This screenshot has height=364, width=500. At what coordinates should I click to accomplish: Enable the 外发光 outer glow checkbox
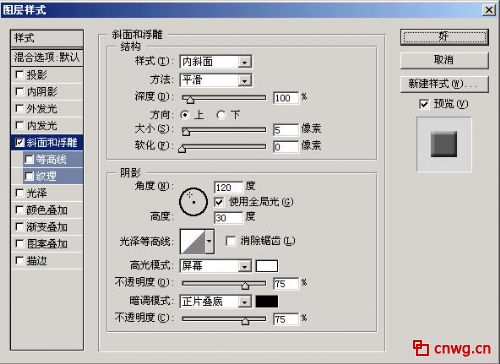point(20,108)
